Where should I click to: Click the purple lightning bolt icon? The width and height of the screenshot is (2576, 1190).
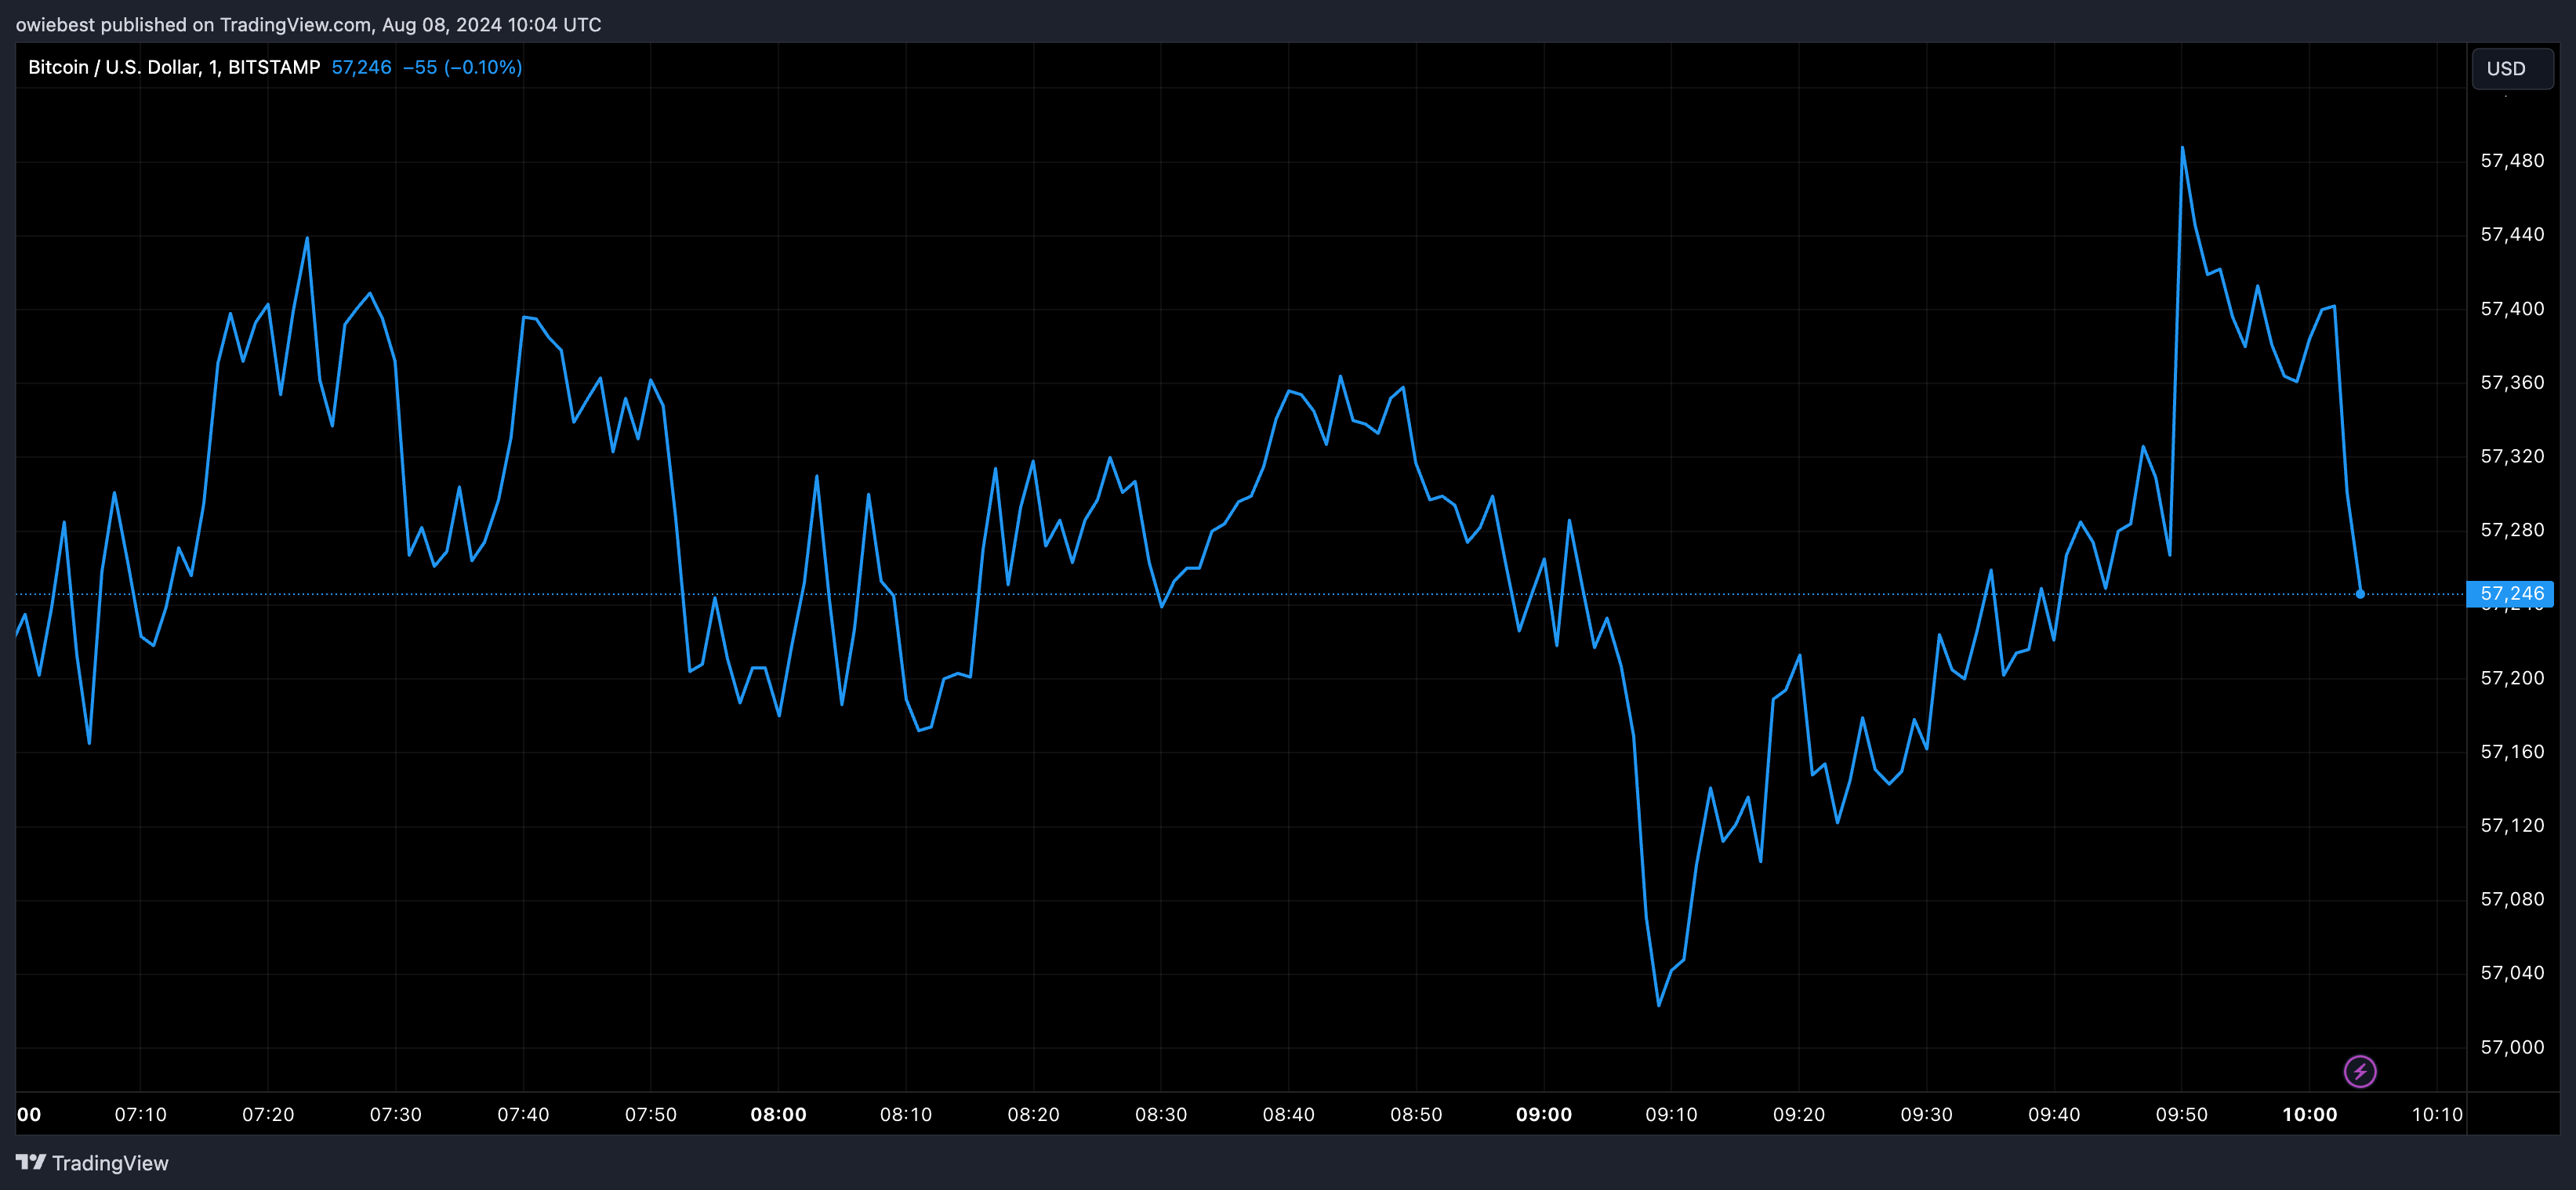click(x=2360, y=1071)
